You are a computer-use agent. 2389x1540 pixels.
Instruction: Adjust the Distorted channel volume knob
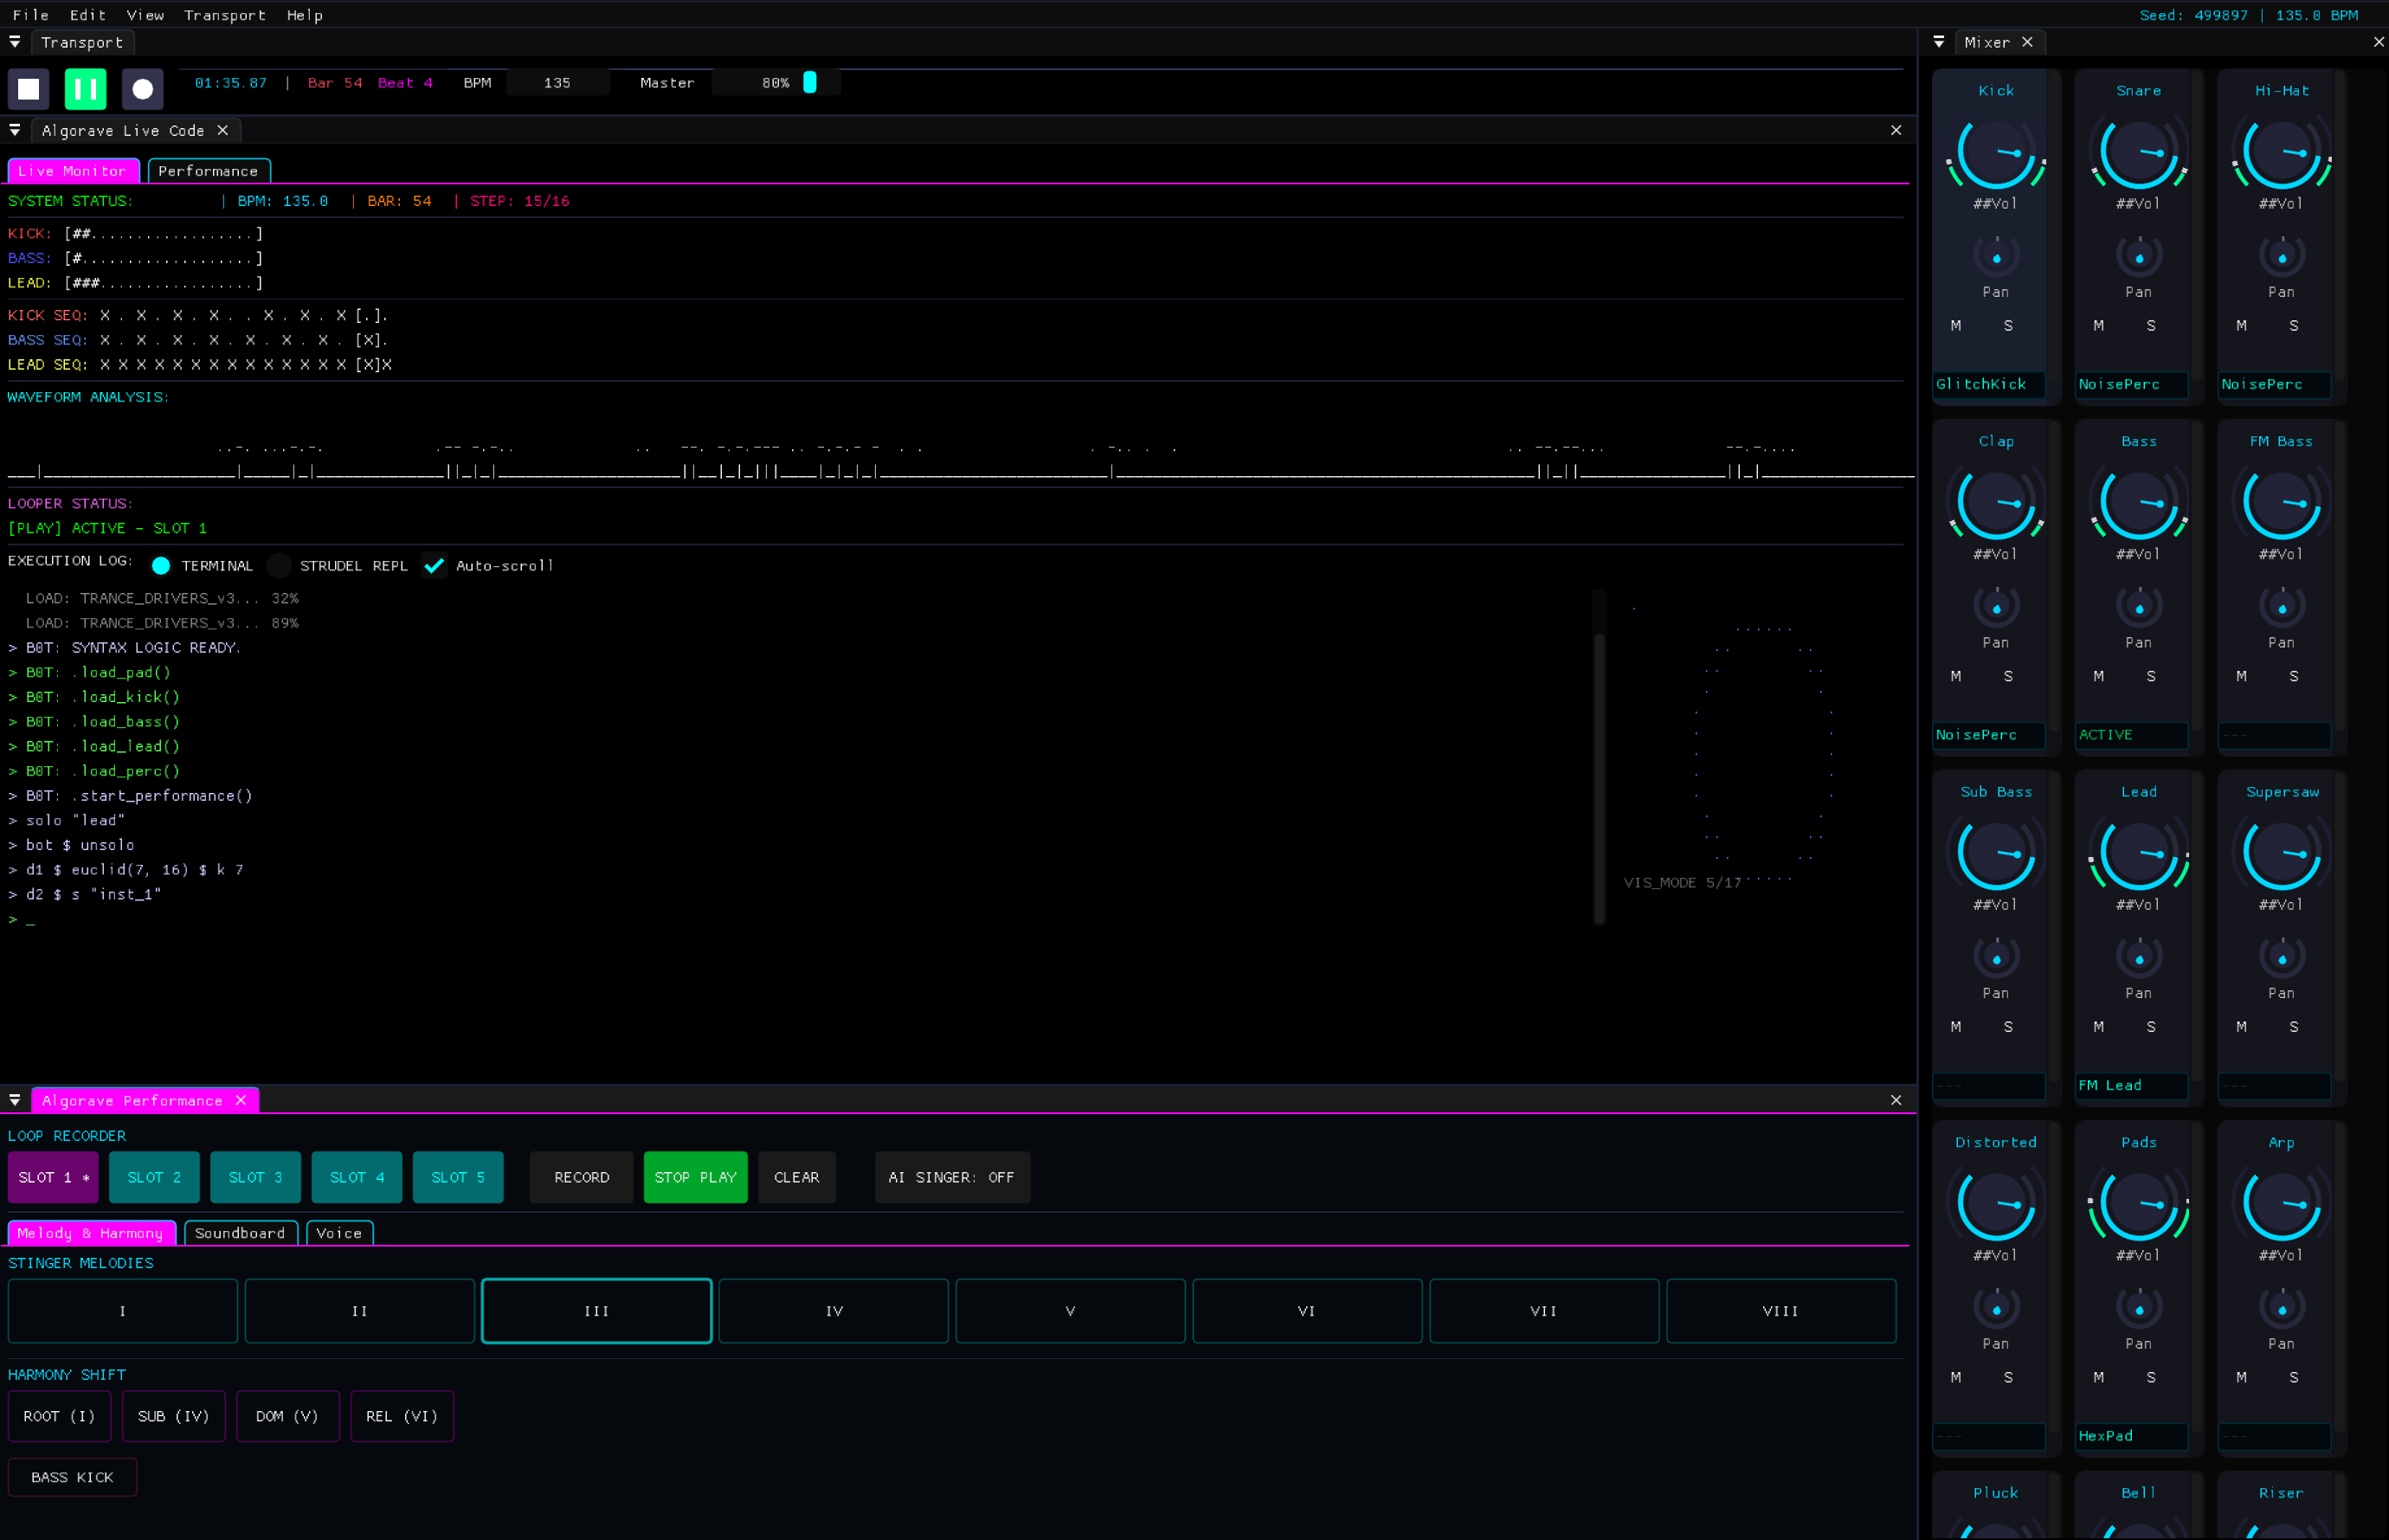pyautogui.click(x=1996, y=1205)
